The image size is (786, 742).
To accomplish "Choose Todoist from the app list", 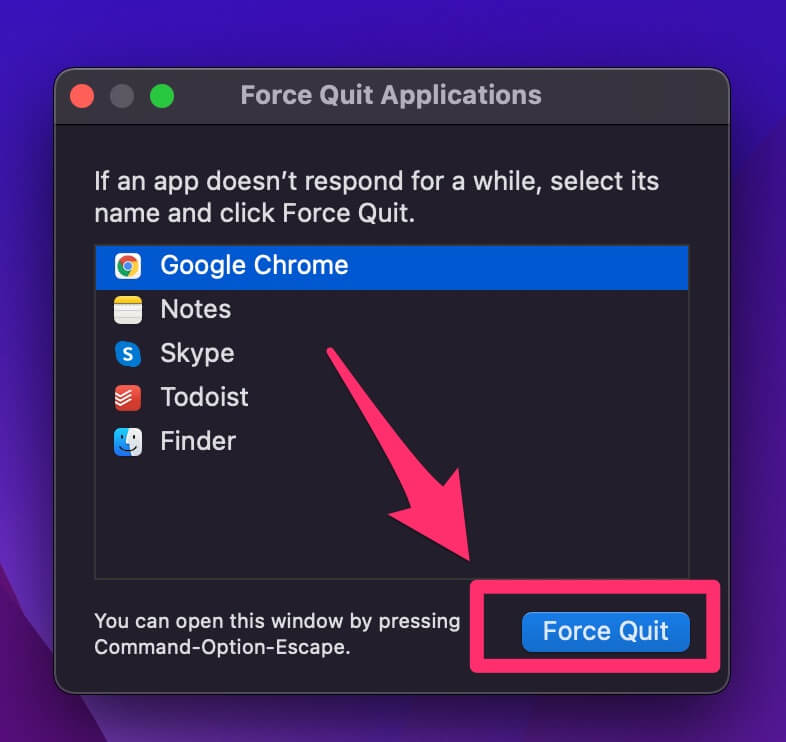I will tap(391, 398).
